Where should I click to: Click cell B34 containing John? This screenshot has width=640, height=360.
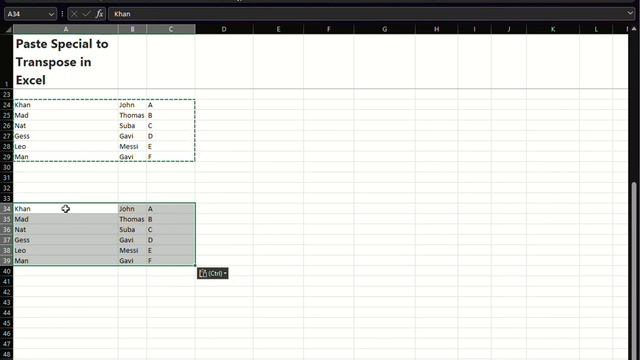click(x=132, y=209)
